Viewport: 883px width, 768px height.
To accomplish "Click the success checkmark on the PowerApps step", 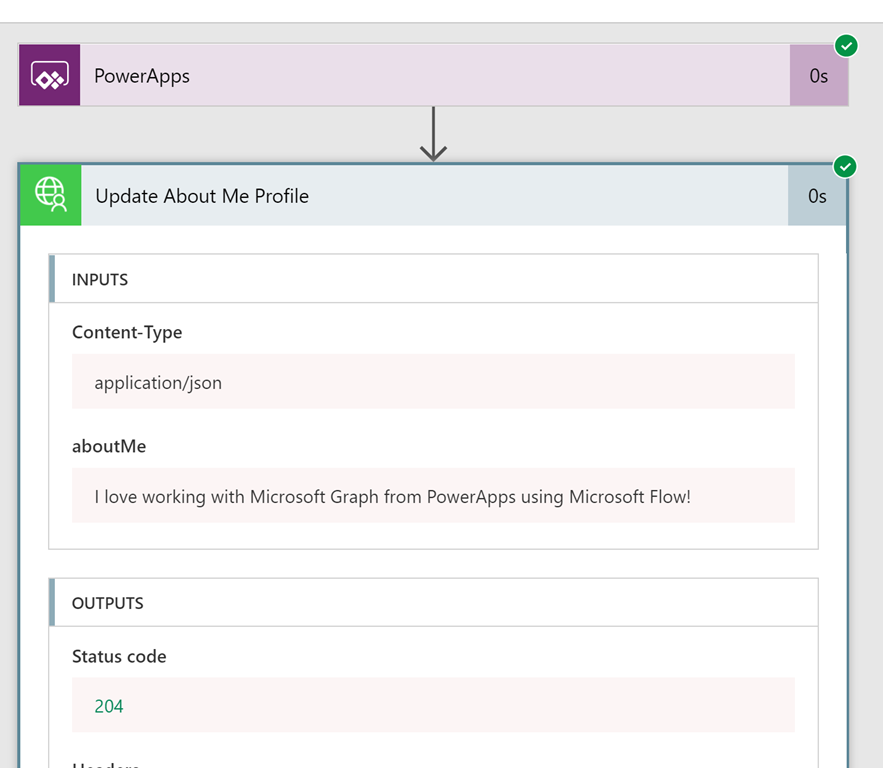I will (x=846, y=46).
